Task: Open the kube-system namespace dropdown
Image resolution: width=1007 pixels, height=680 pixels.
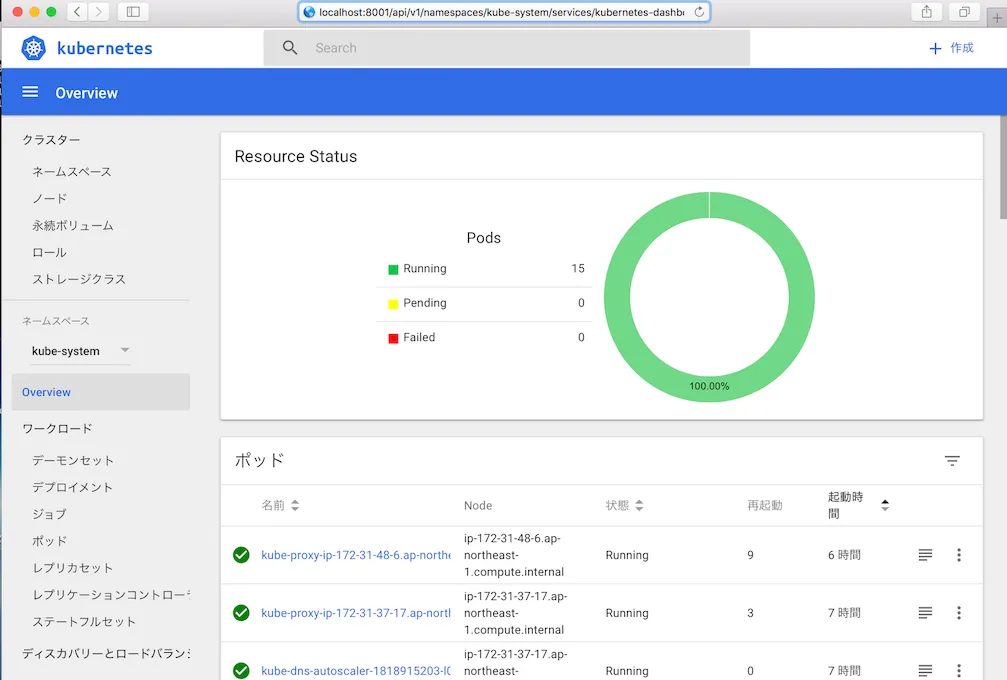Action: (80, 351)
